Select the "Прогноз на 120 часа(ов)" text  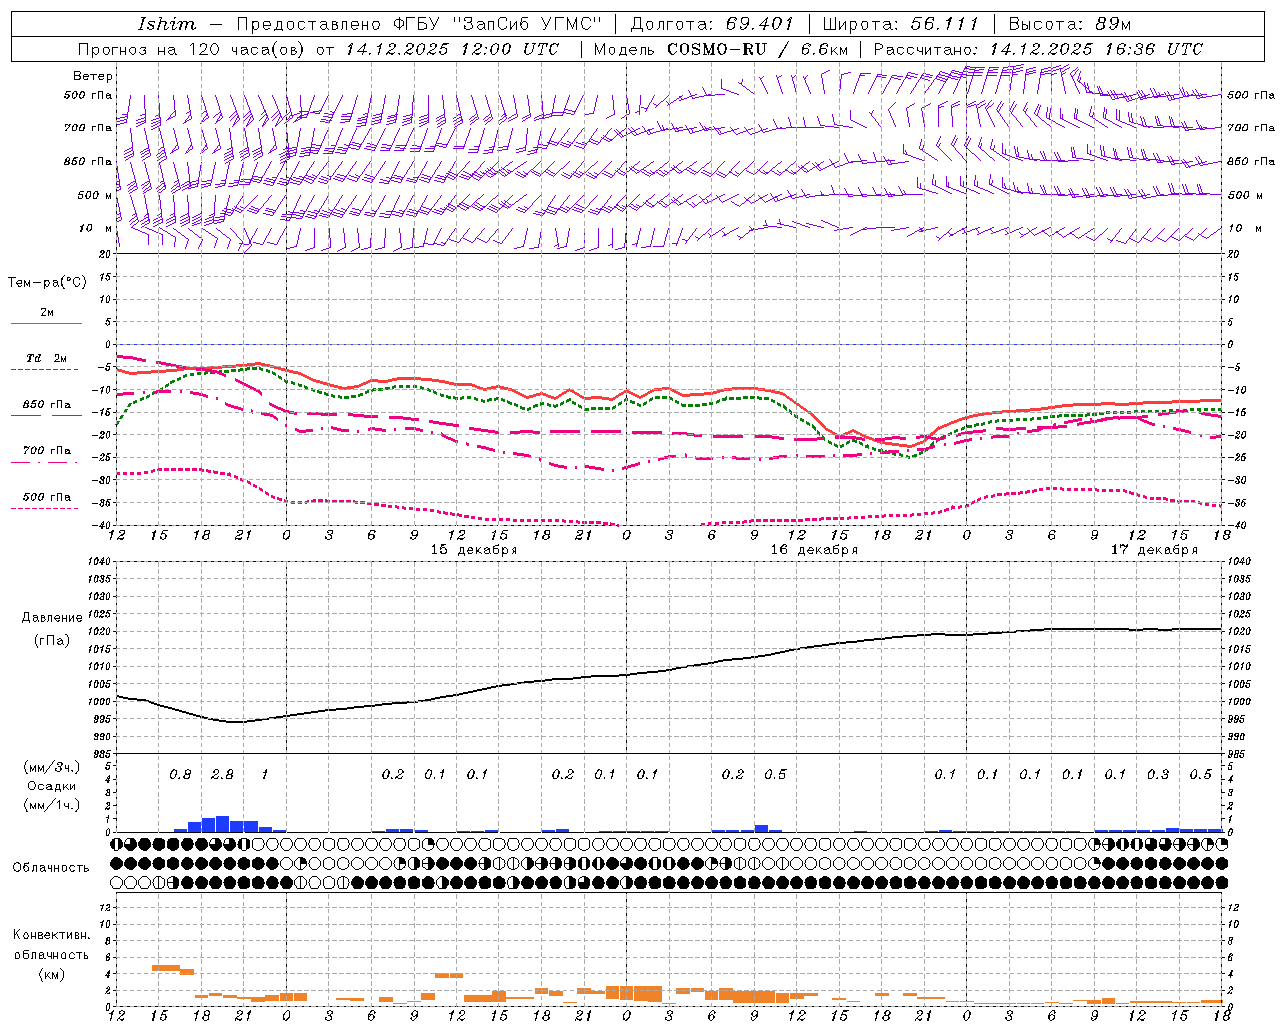192,49
